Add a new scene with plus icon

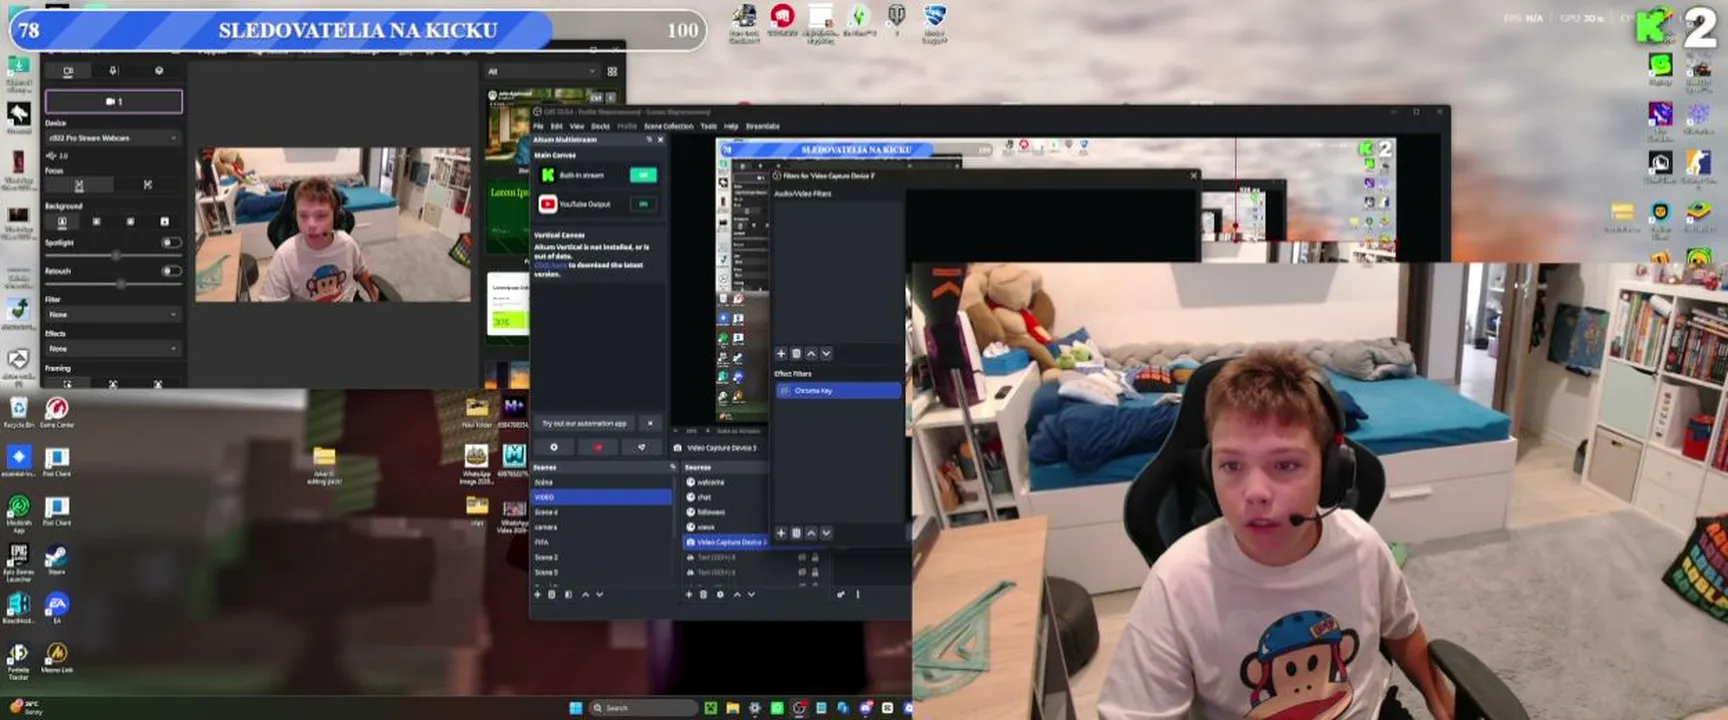pos(537,594)
